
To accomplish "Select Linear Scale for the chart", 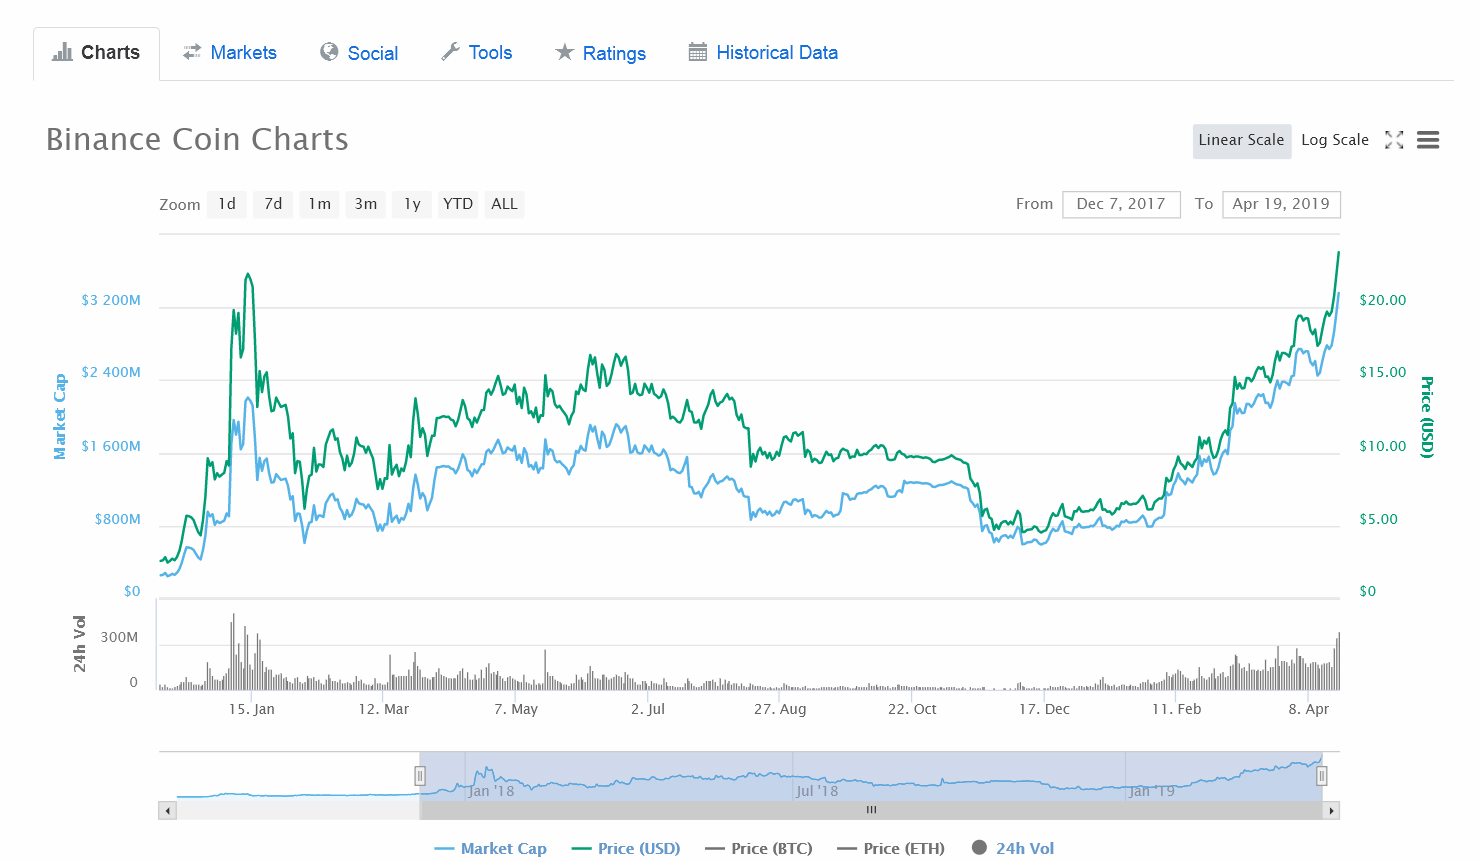I will coord(1241,140).
